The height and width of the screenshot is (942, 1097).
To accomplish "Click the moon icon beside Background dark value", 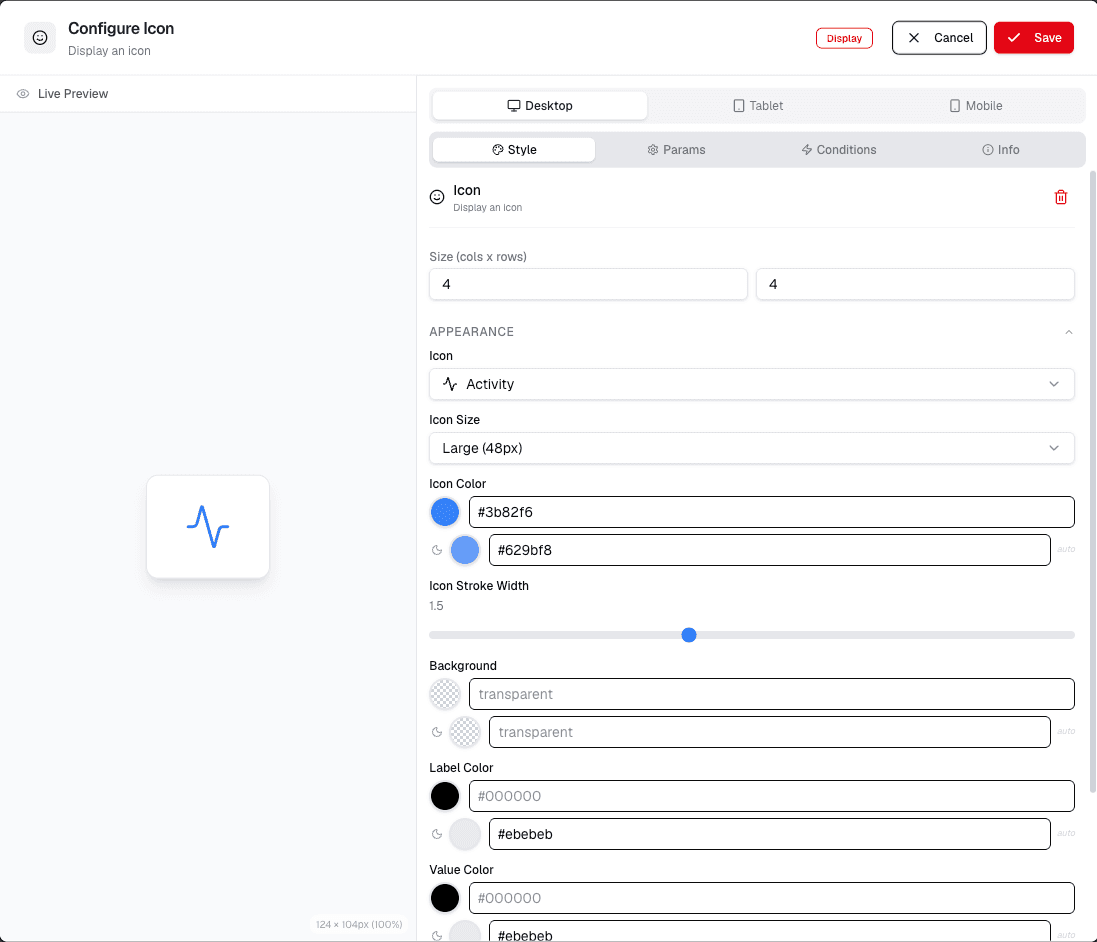I will pyautogui.click(x=437, y=732).
